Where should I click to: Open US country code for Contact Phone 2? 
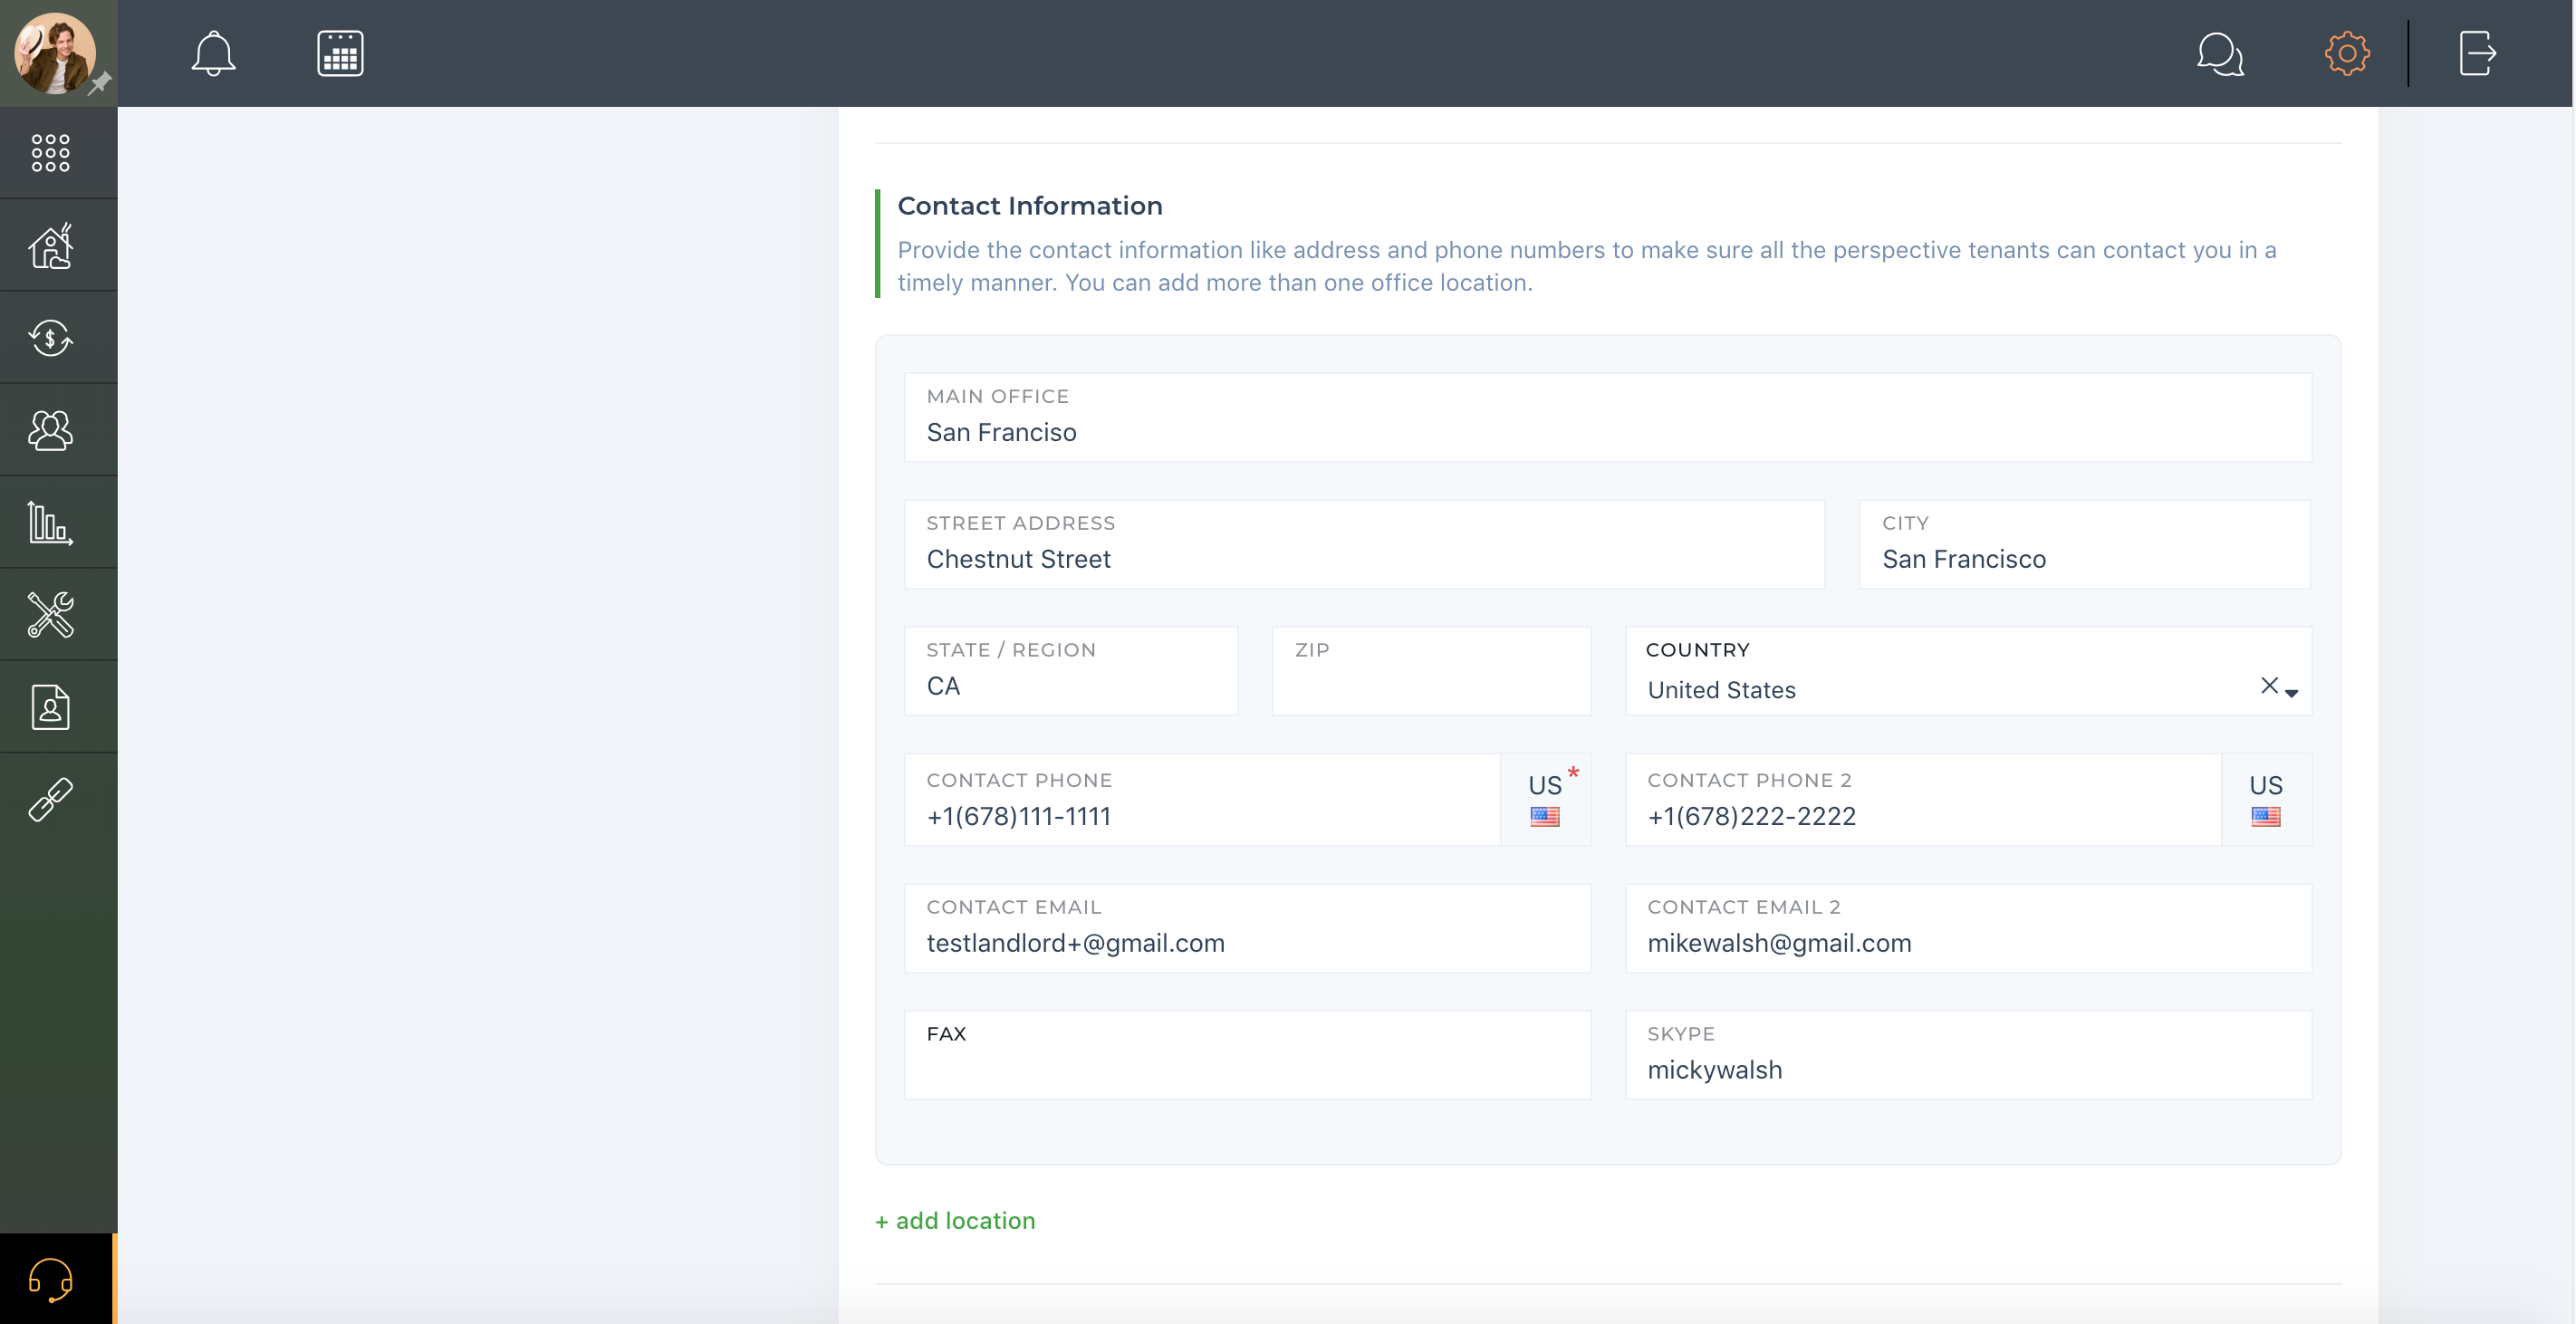(x=2266, y=799)
